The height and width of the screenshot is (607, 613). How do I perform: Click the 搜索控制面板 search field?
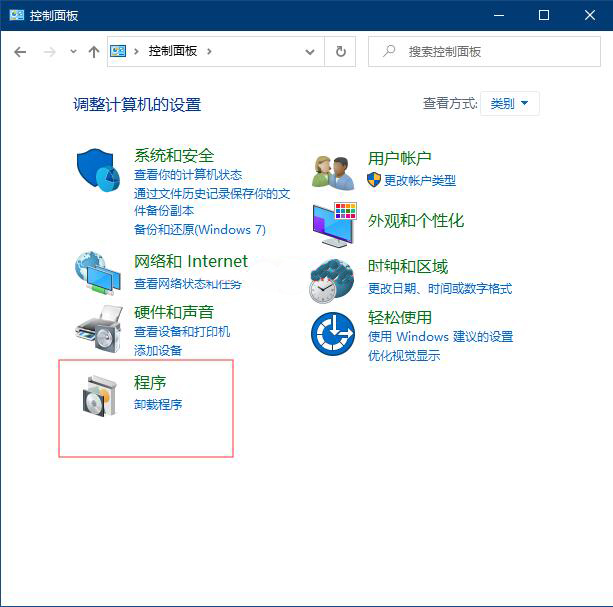484,52
